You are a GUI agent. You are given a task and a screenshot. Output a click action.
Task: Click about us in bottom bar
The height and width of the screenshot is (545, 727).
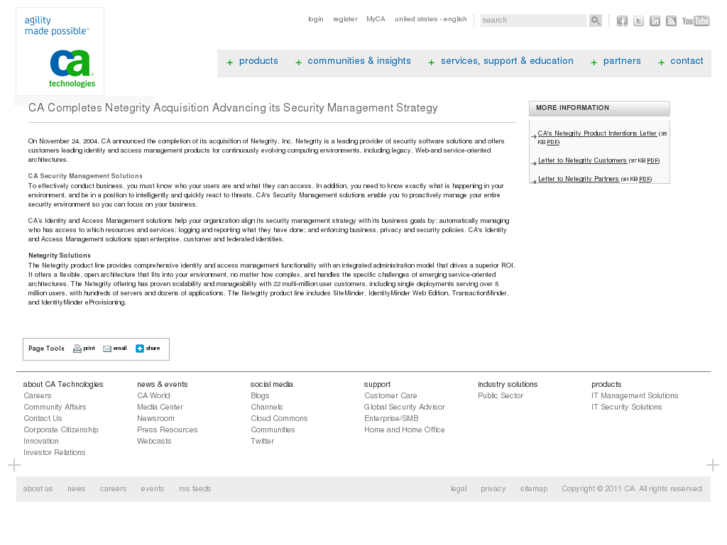point(38,489)
